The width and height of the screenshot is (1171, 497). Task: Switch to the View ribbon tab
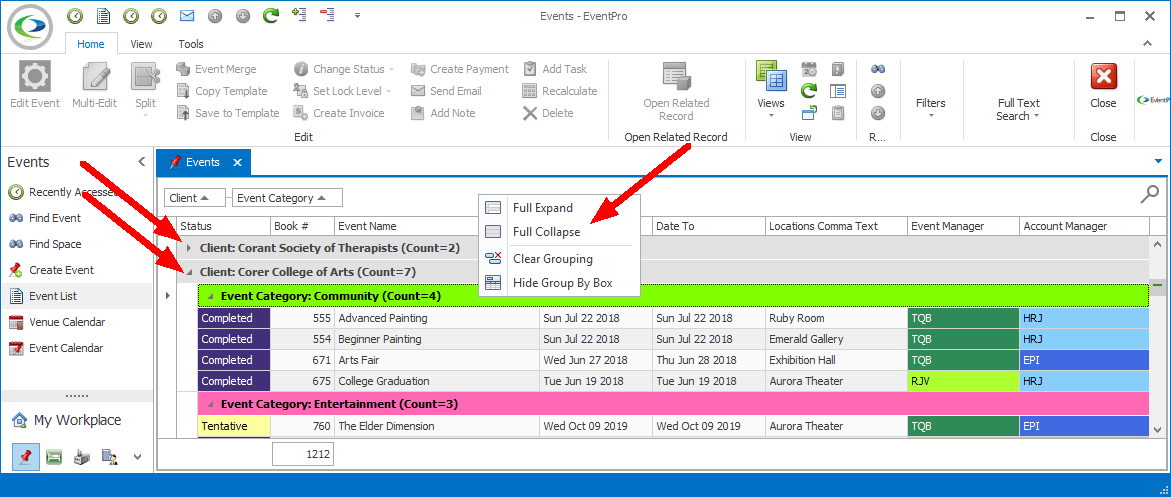pyautogui.click(x=141, y=43)
